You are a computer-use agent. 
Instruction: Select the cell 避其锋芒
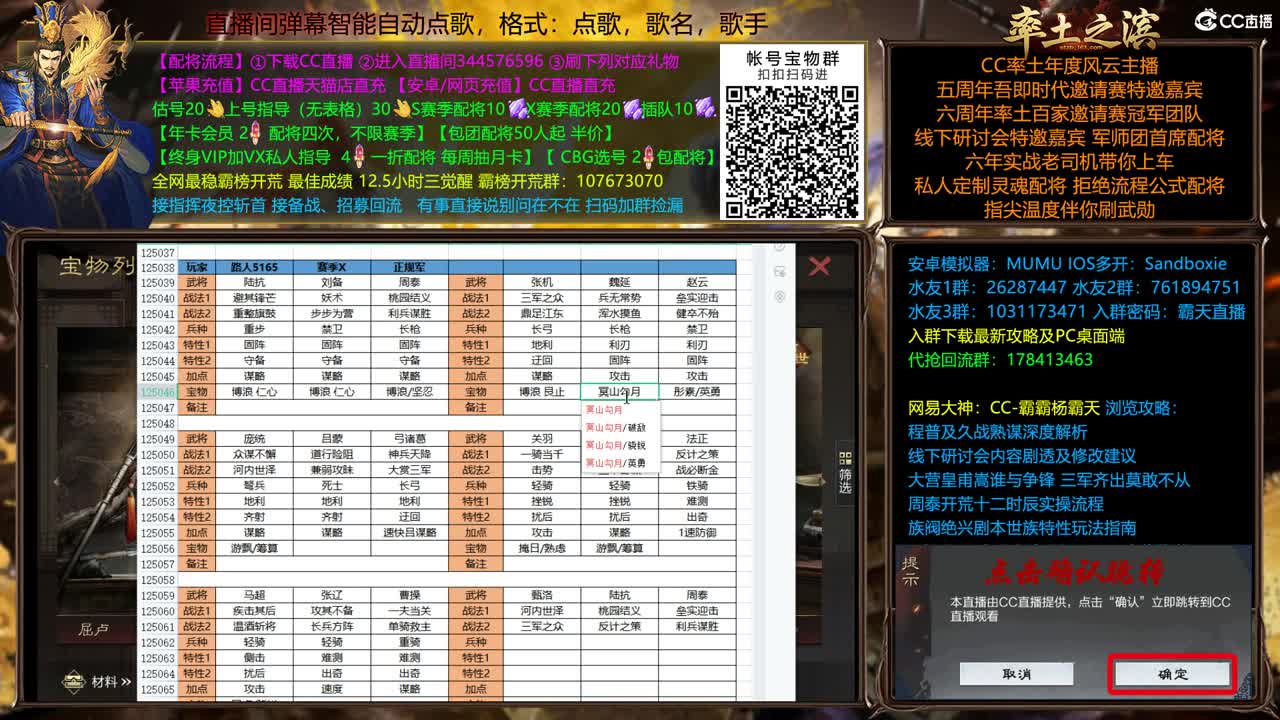254,298
